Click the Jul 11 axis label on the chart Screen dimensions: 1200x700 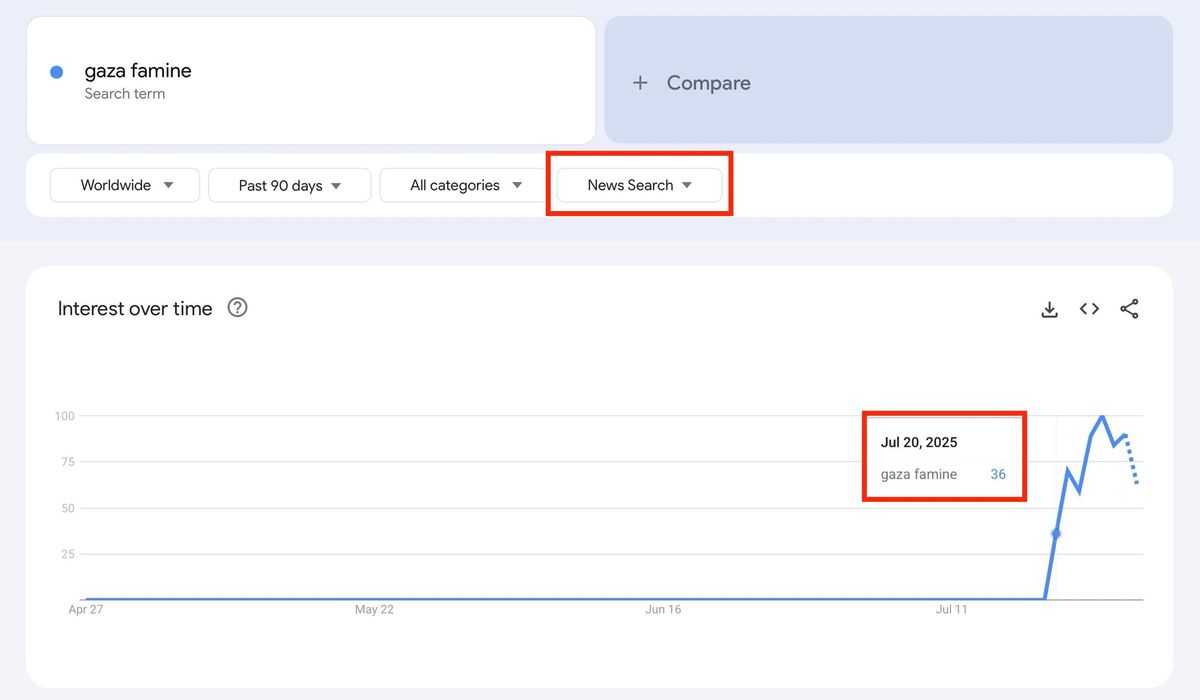point(952,609)
